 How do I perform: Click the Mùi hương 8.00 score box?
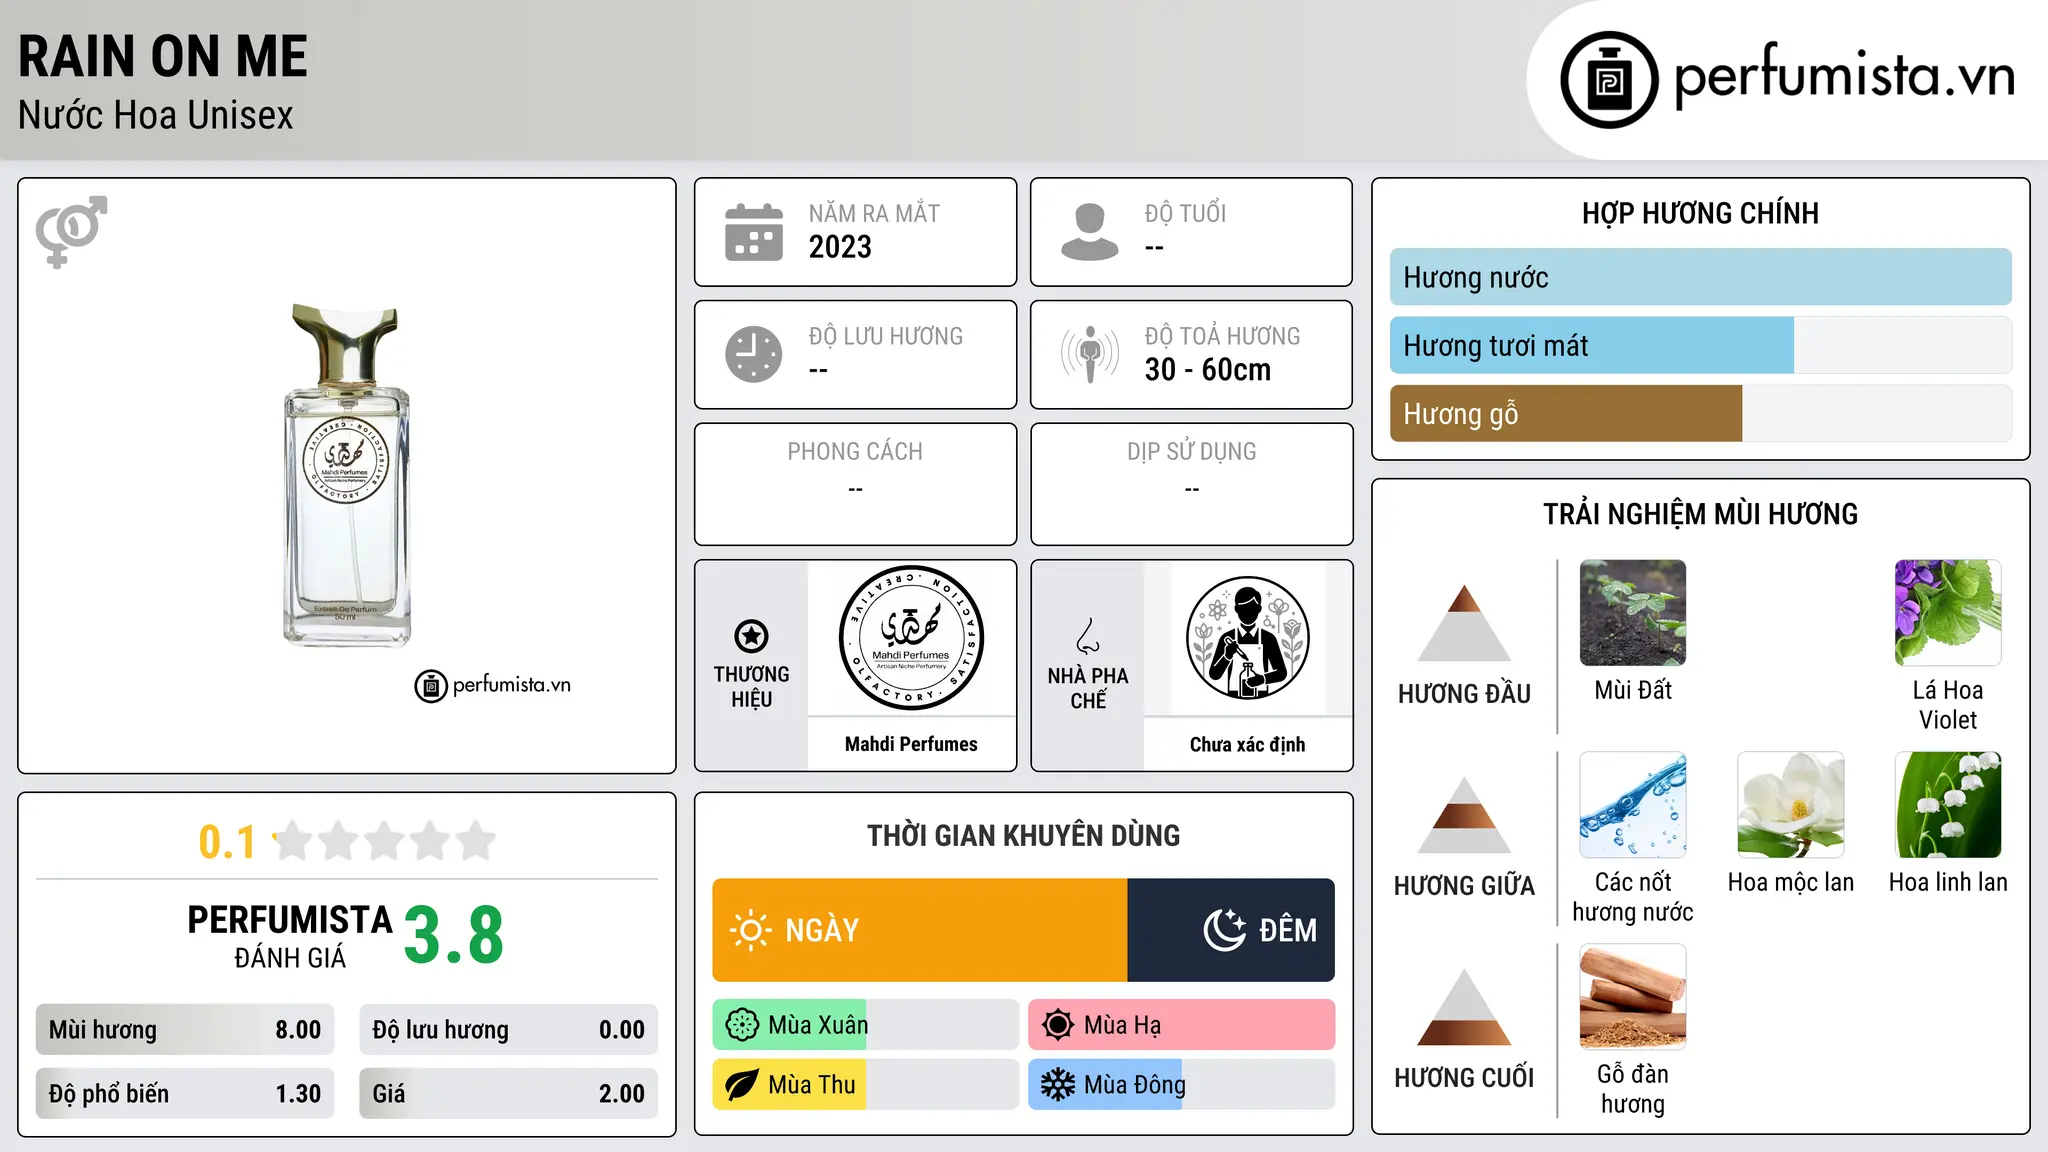185,1030
